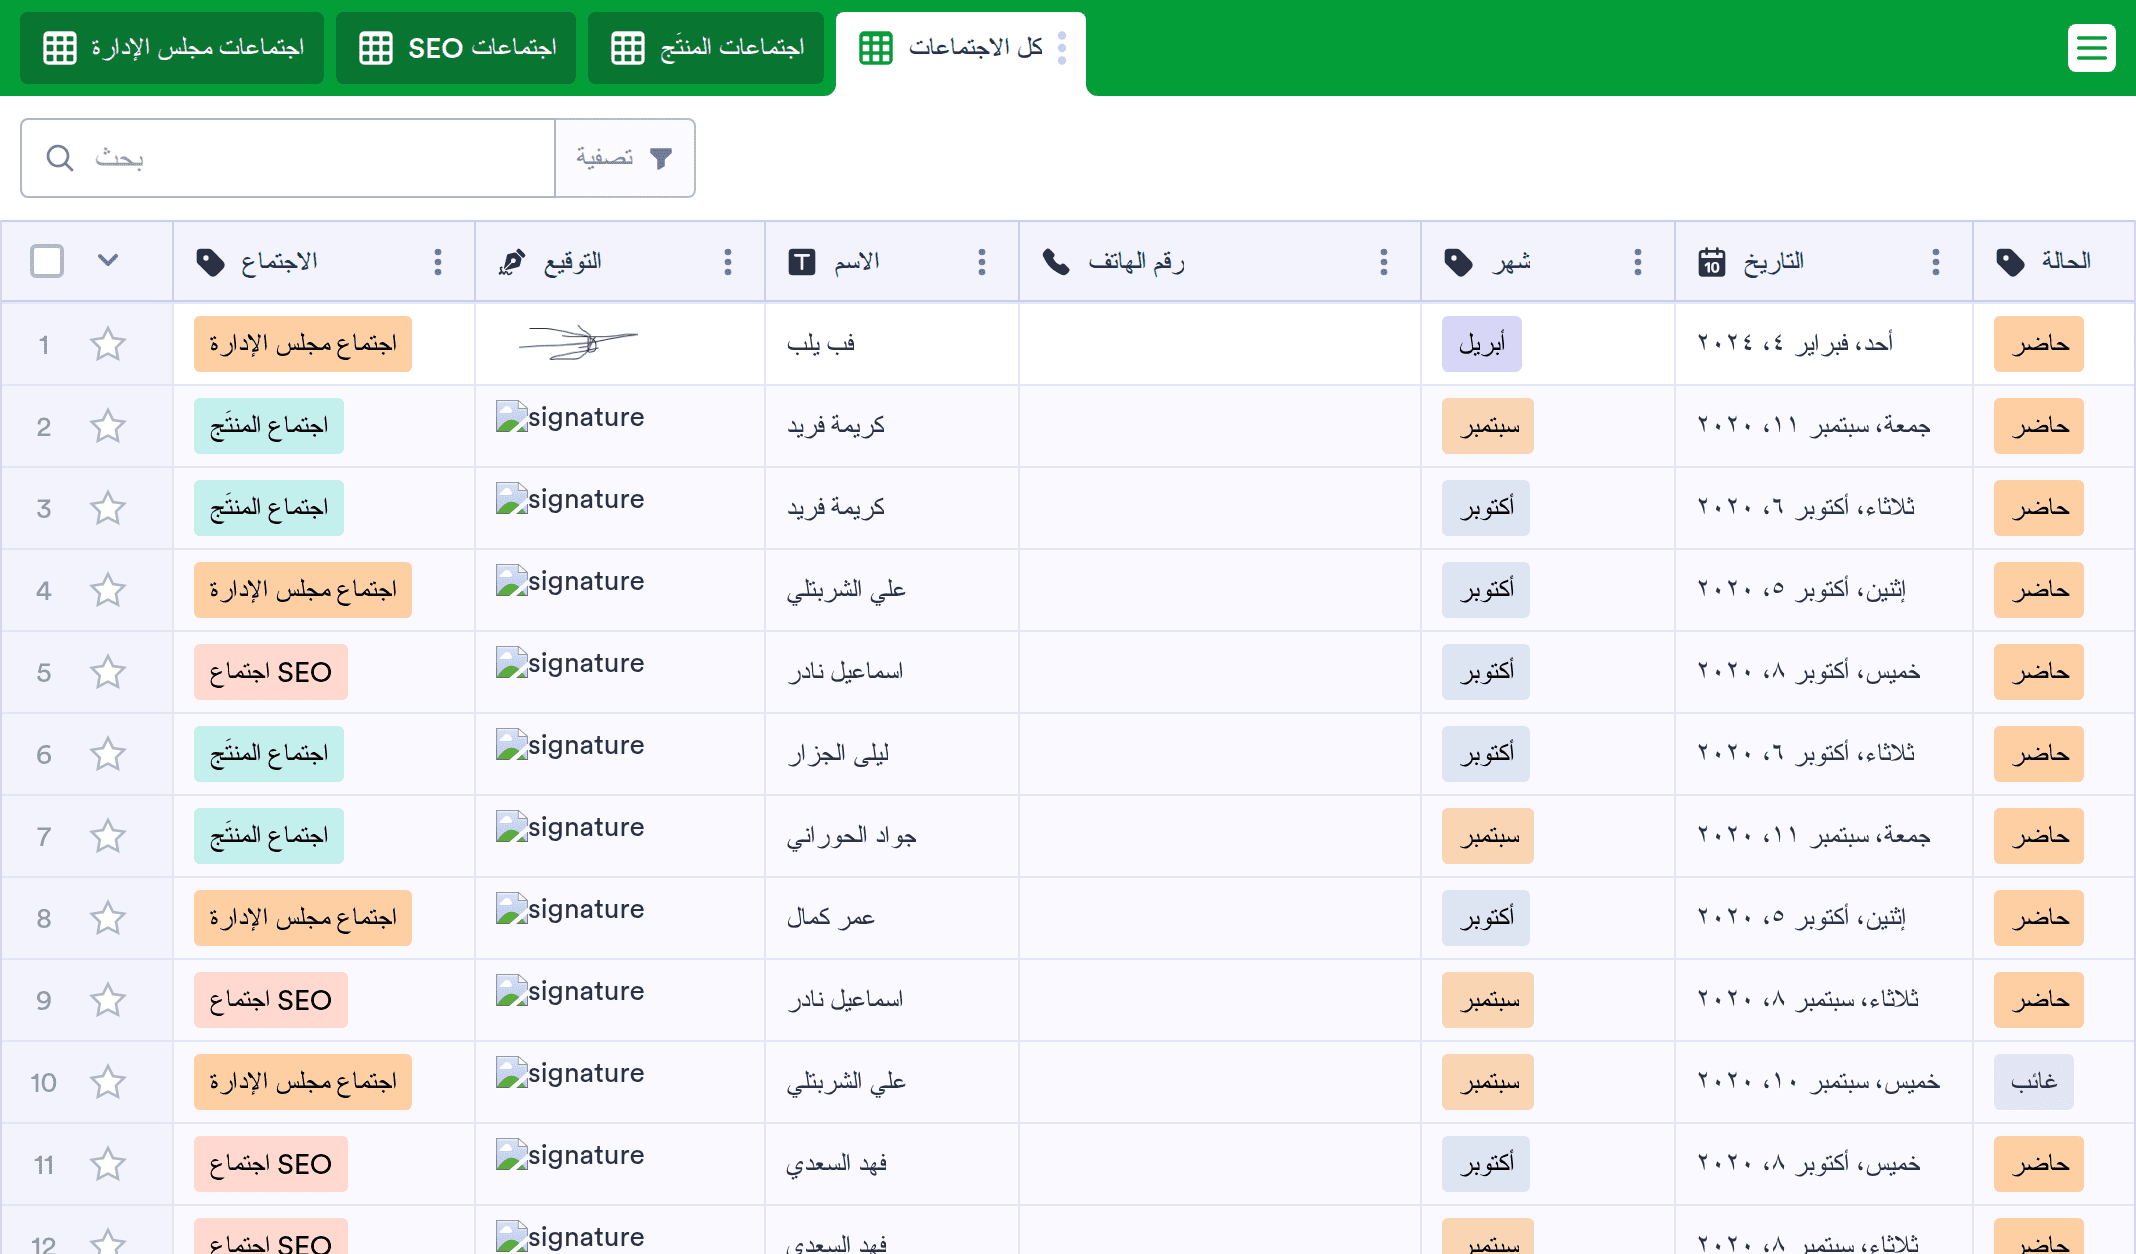The image size is (2136, 1254).
Task: Click the funnel filter icon
Action: pyautogui.click(x=661, y=158)
